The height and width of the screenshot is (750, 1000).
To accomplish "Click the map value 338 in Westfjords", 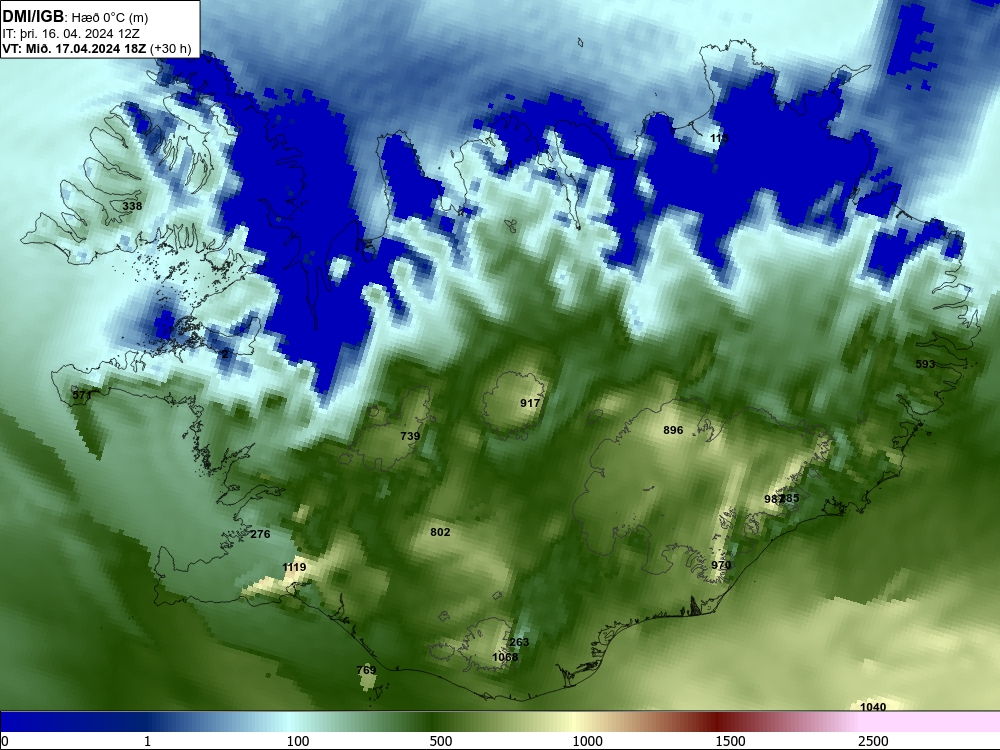I will 132,206.
